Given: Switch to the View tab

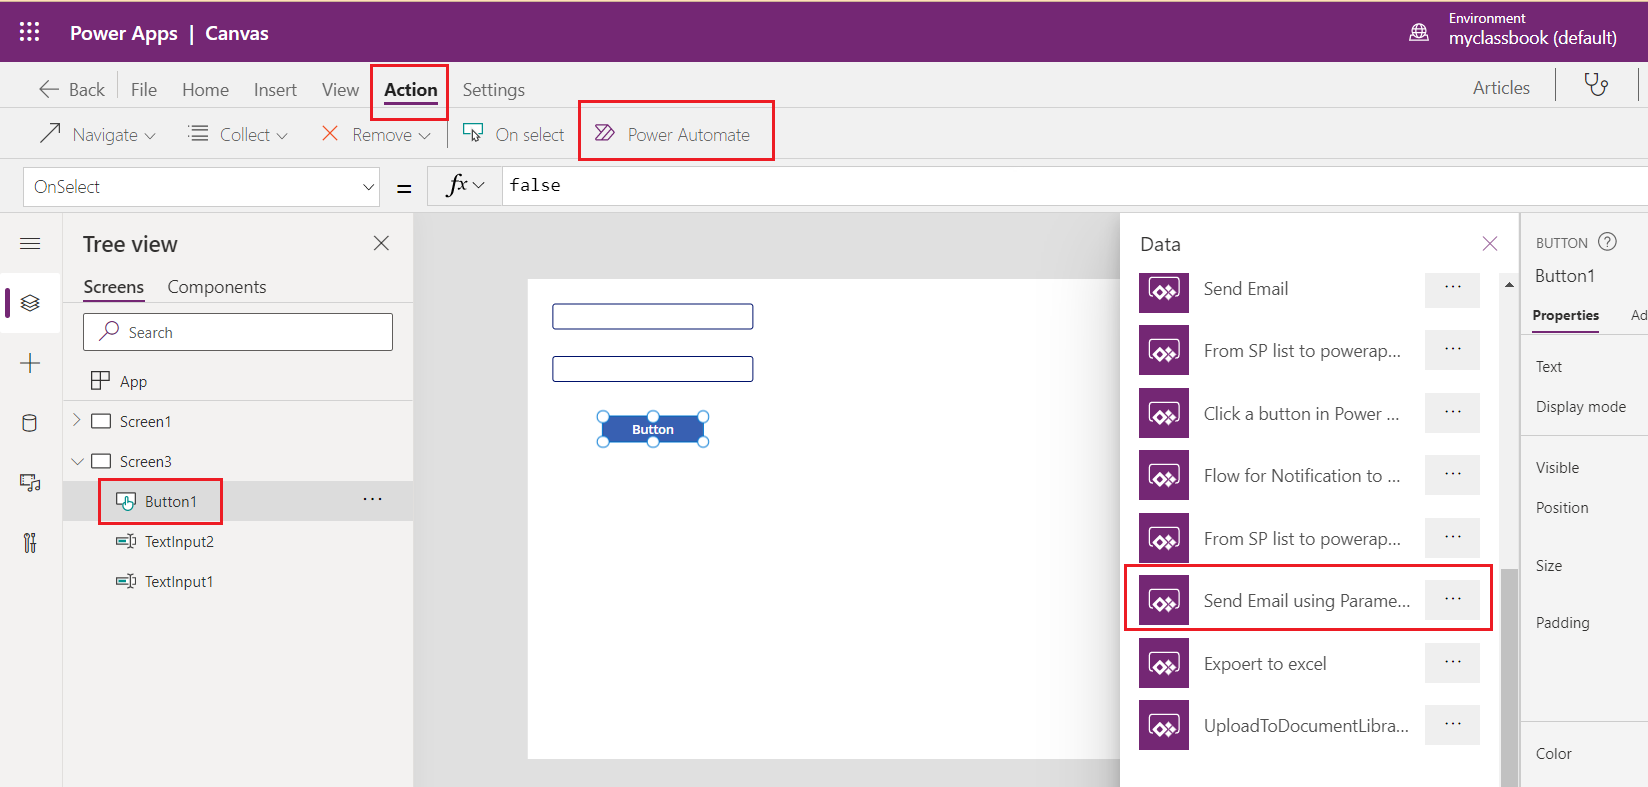Looking at the screenshot, I should click(340, 89).
